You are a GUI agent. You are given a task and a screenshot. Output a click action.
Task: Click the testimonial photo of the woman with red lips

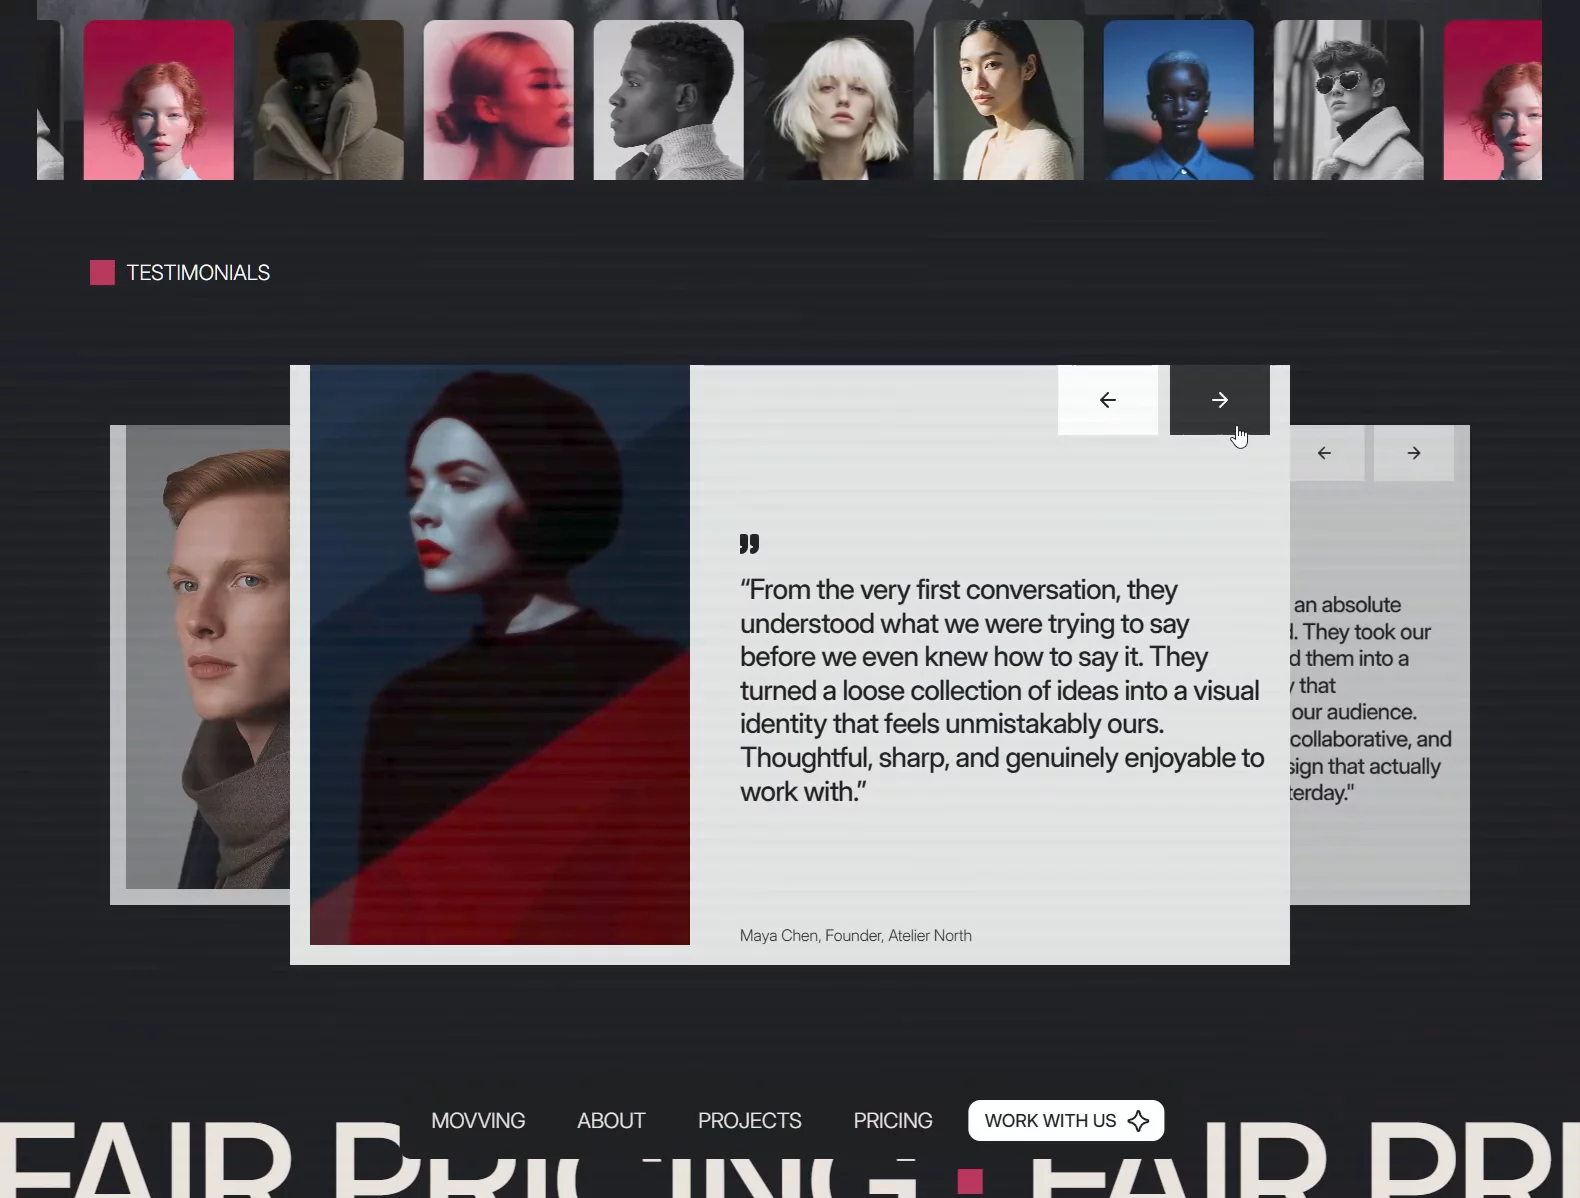point(500,655)
